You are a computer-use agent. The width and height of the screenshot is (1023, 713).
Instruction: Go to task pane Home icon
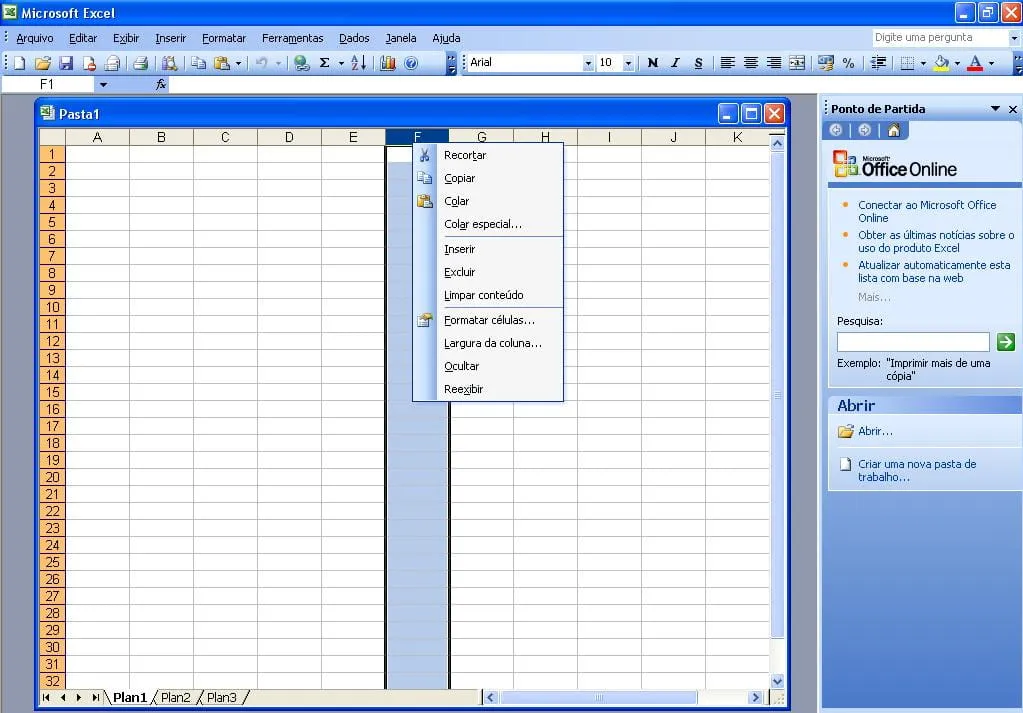tap(894, 130)
